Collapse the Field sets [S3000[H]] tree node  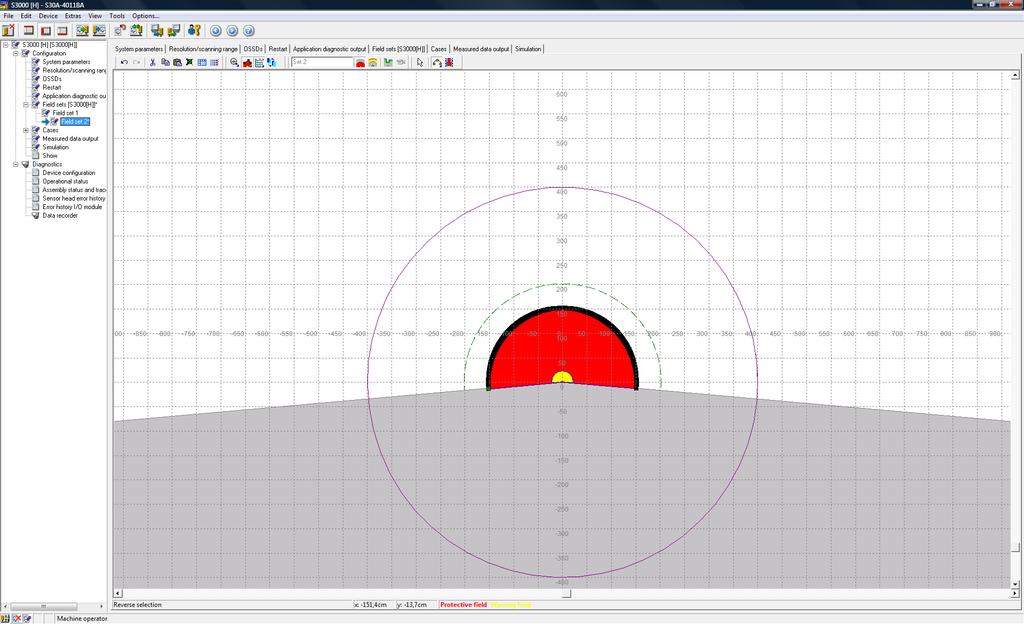(x=26, y=104)
